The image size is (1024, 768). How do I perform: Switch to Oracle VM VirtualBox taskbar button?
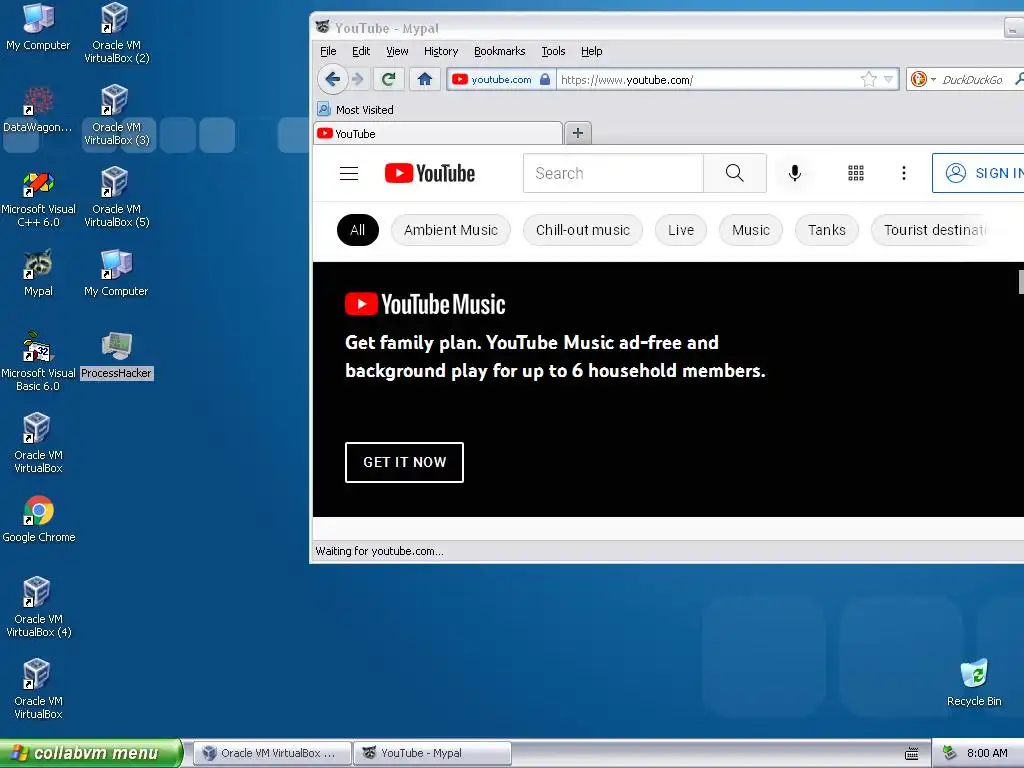272,753
